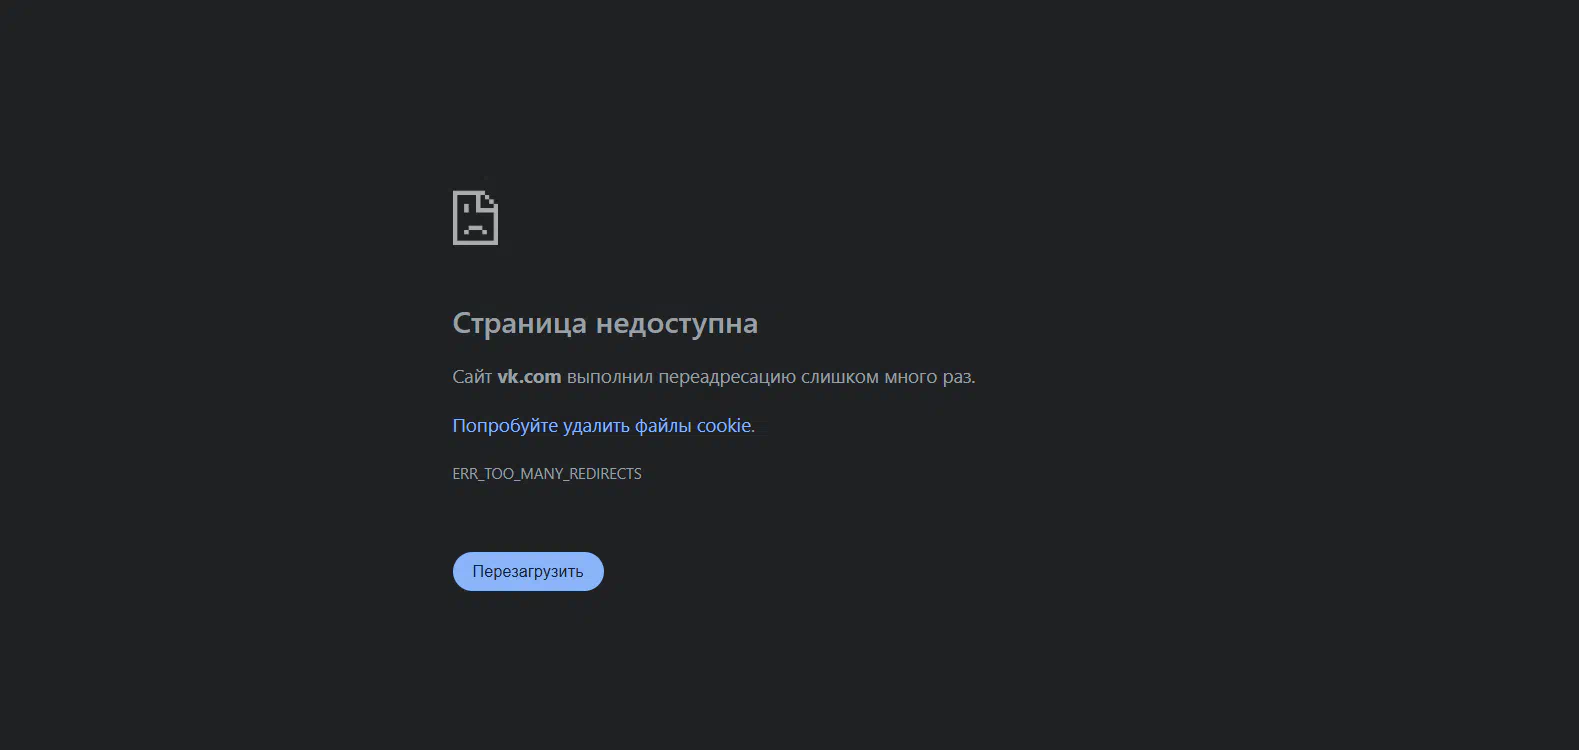
Task: Click the word слишком in the message
Action: click(x=840, y=377)
